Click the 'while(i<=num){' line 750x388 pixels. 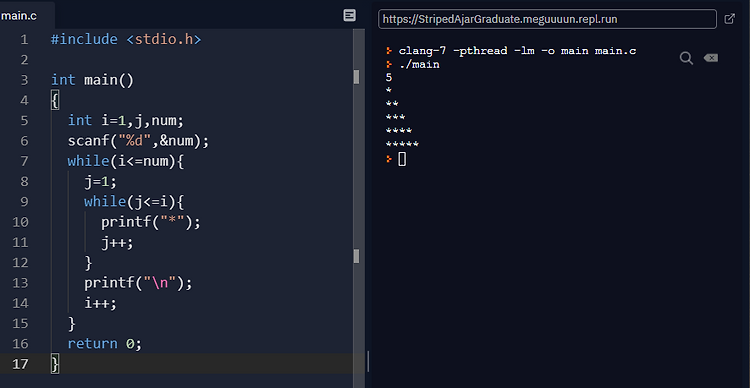(x=125, y=161)
